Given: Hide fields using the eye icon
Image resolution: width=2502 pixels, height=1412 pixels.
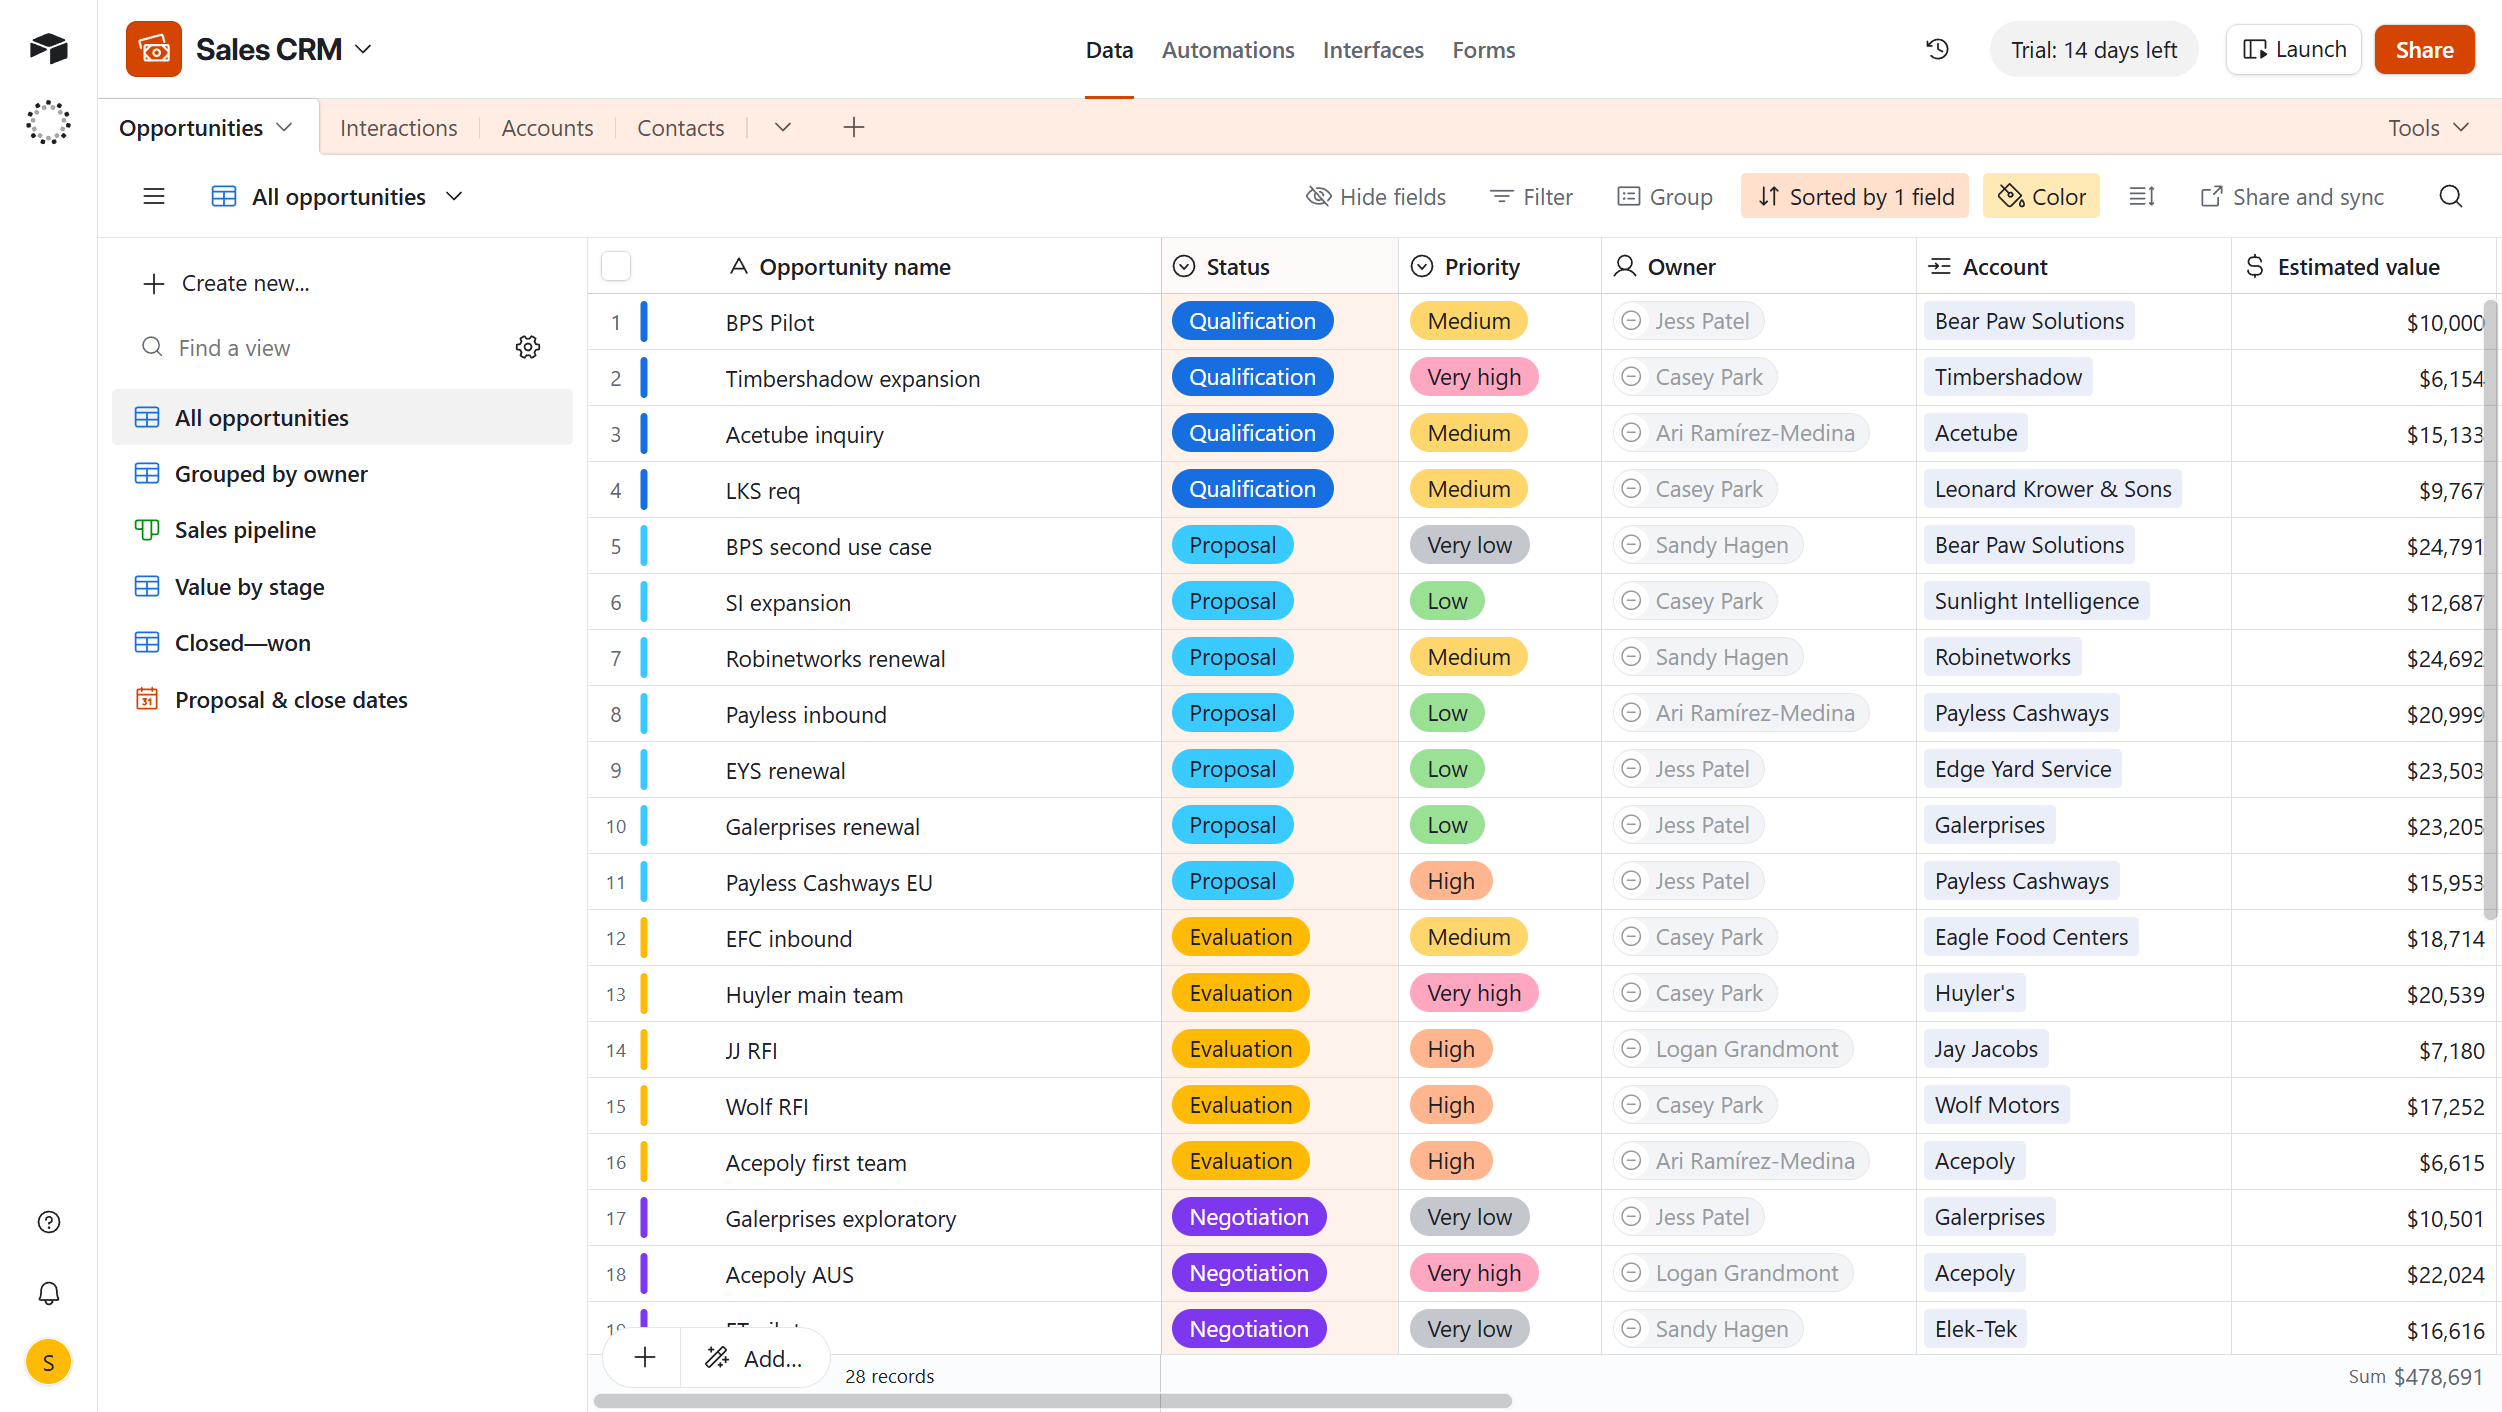Looking at the screenshot, I should click(x=1377, y=196).
